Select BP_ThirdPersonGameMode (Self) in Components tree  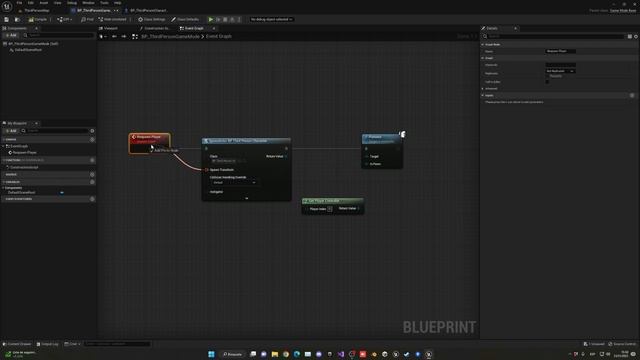(33, 44)
